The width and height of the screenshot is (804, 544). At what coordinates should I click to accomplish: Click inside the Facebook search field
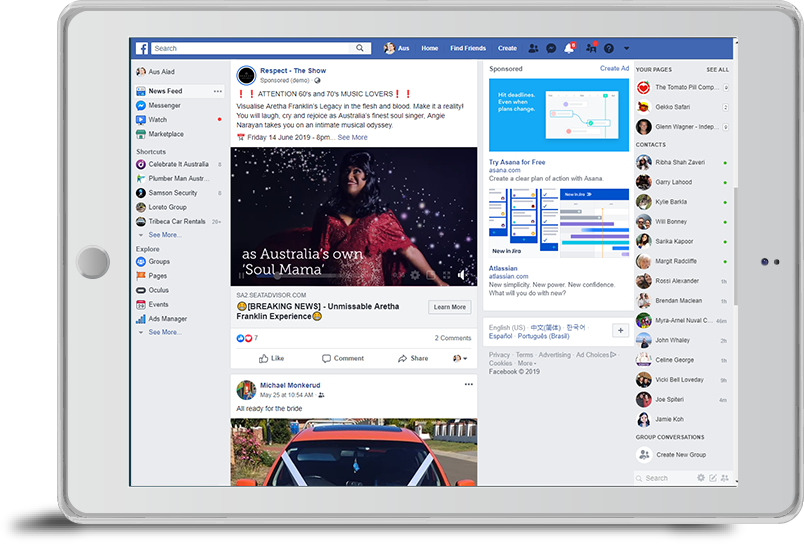(x=250, y=48)
